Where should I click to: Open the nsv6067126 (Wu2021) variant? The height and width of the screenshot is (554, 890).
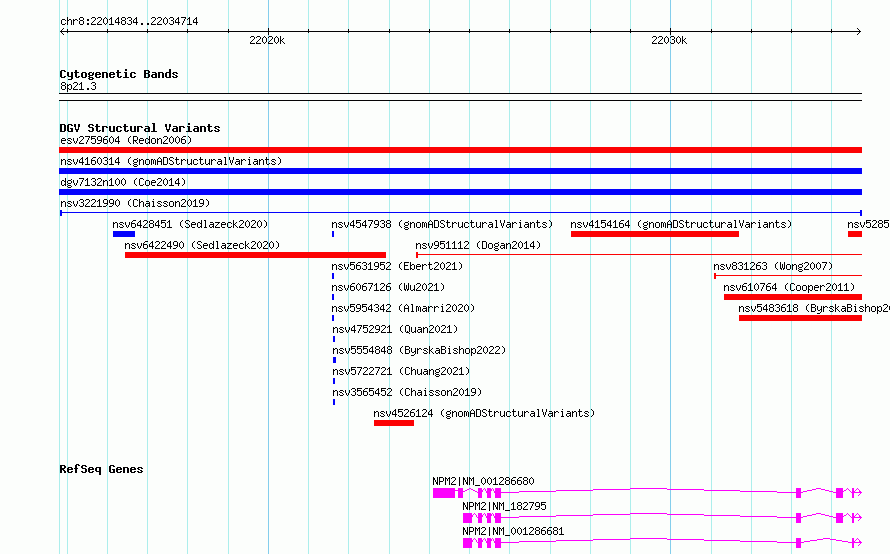pyautogui.click(x=388, y=287)
